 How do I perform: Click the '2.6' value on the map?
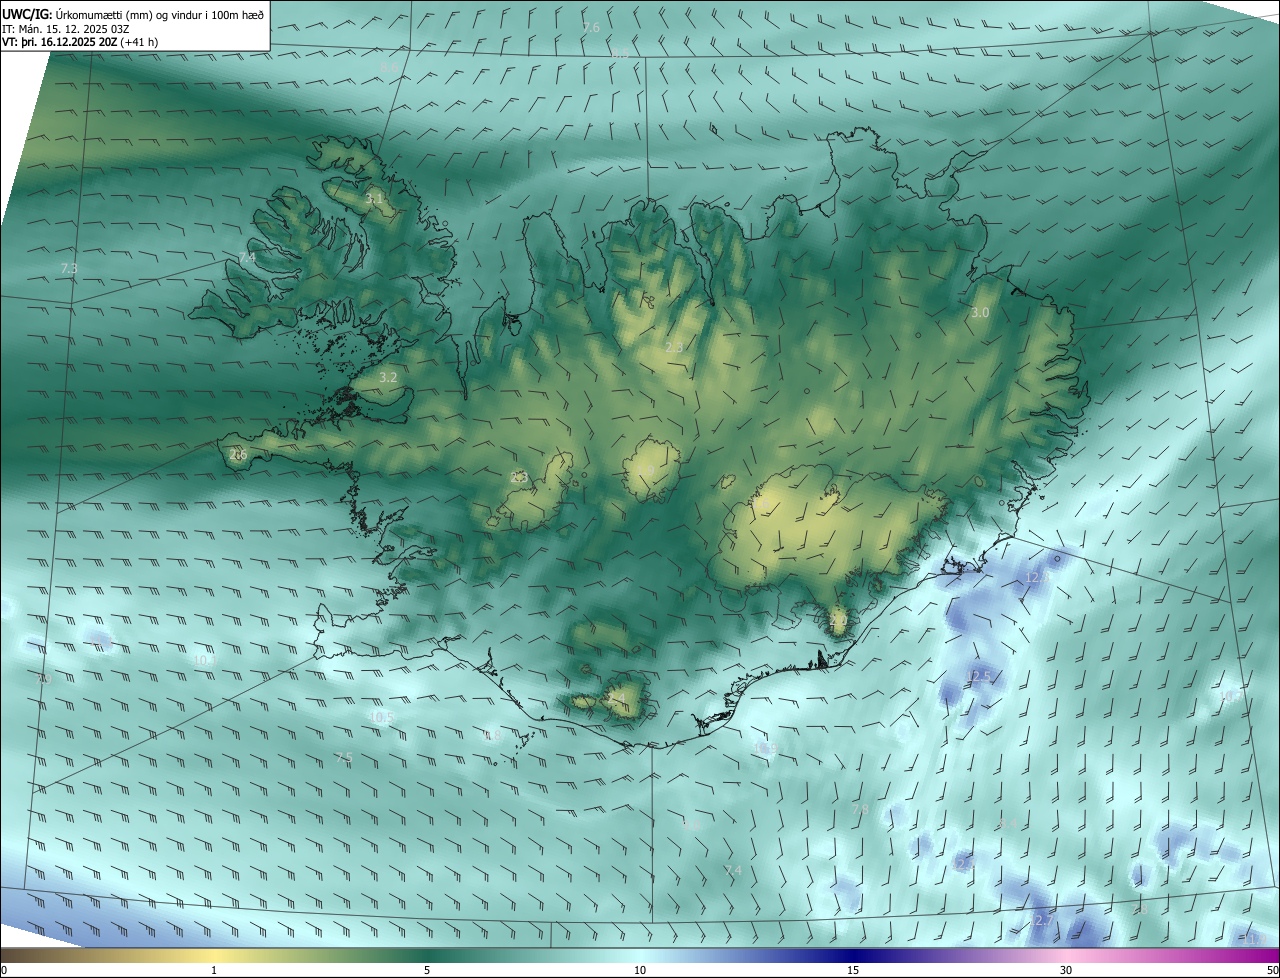pyautogui.click(x=238, y=454)
